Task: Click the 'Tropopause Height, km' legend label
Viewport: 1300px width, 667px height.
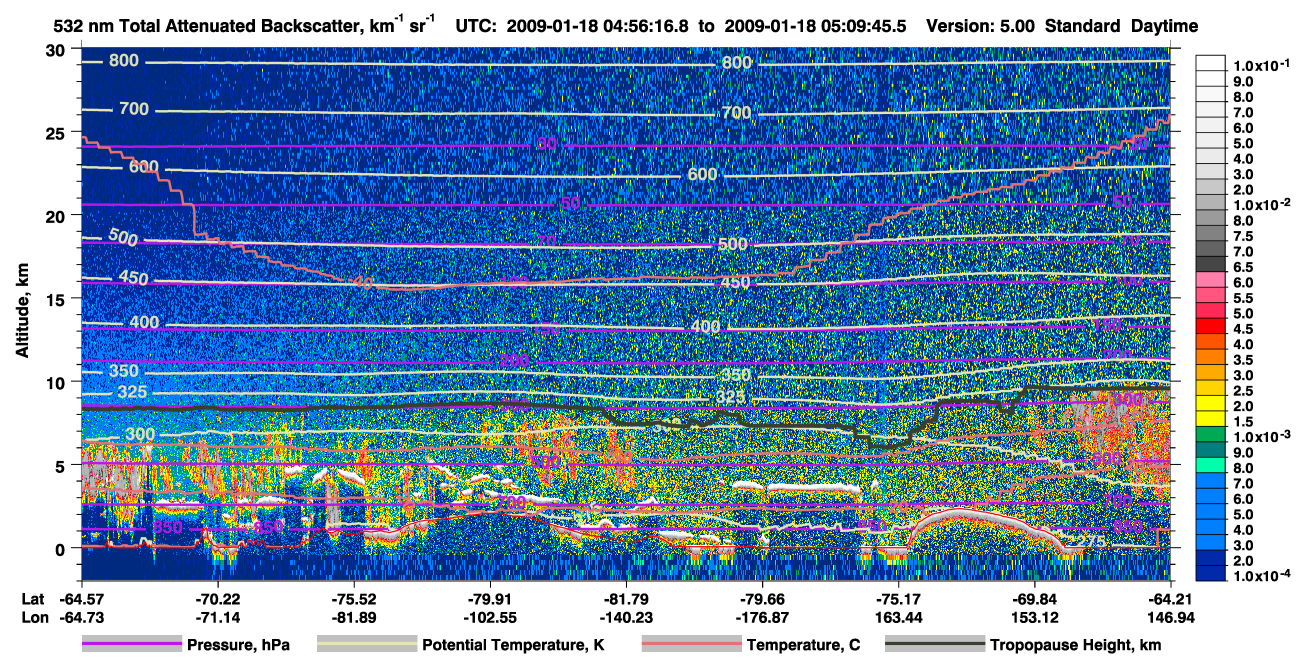Action: 1076,646
